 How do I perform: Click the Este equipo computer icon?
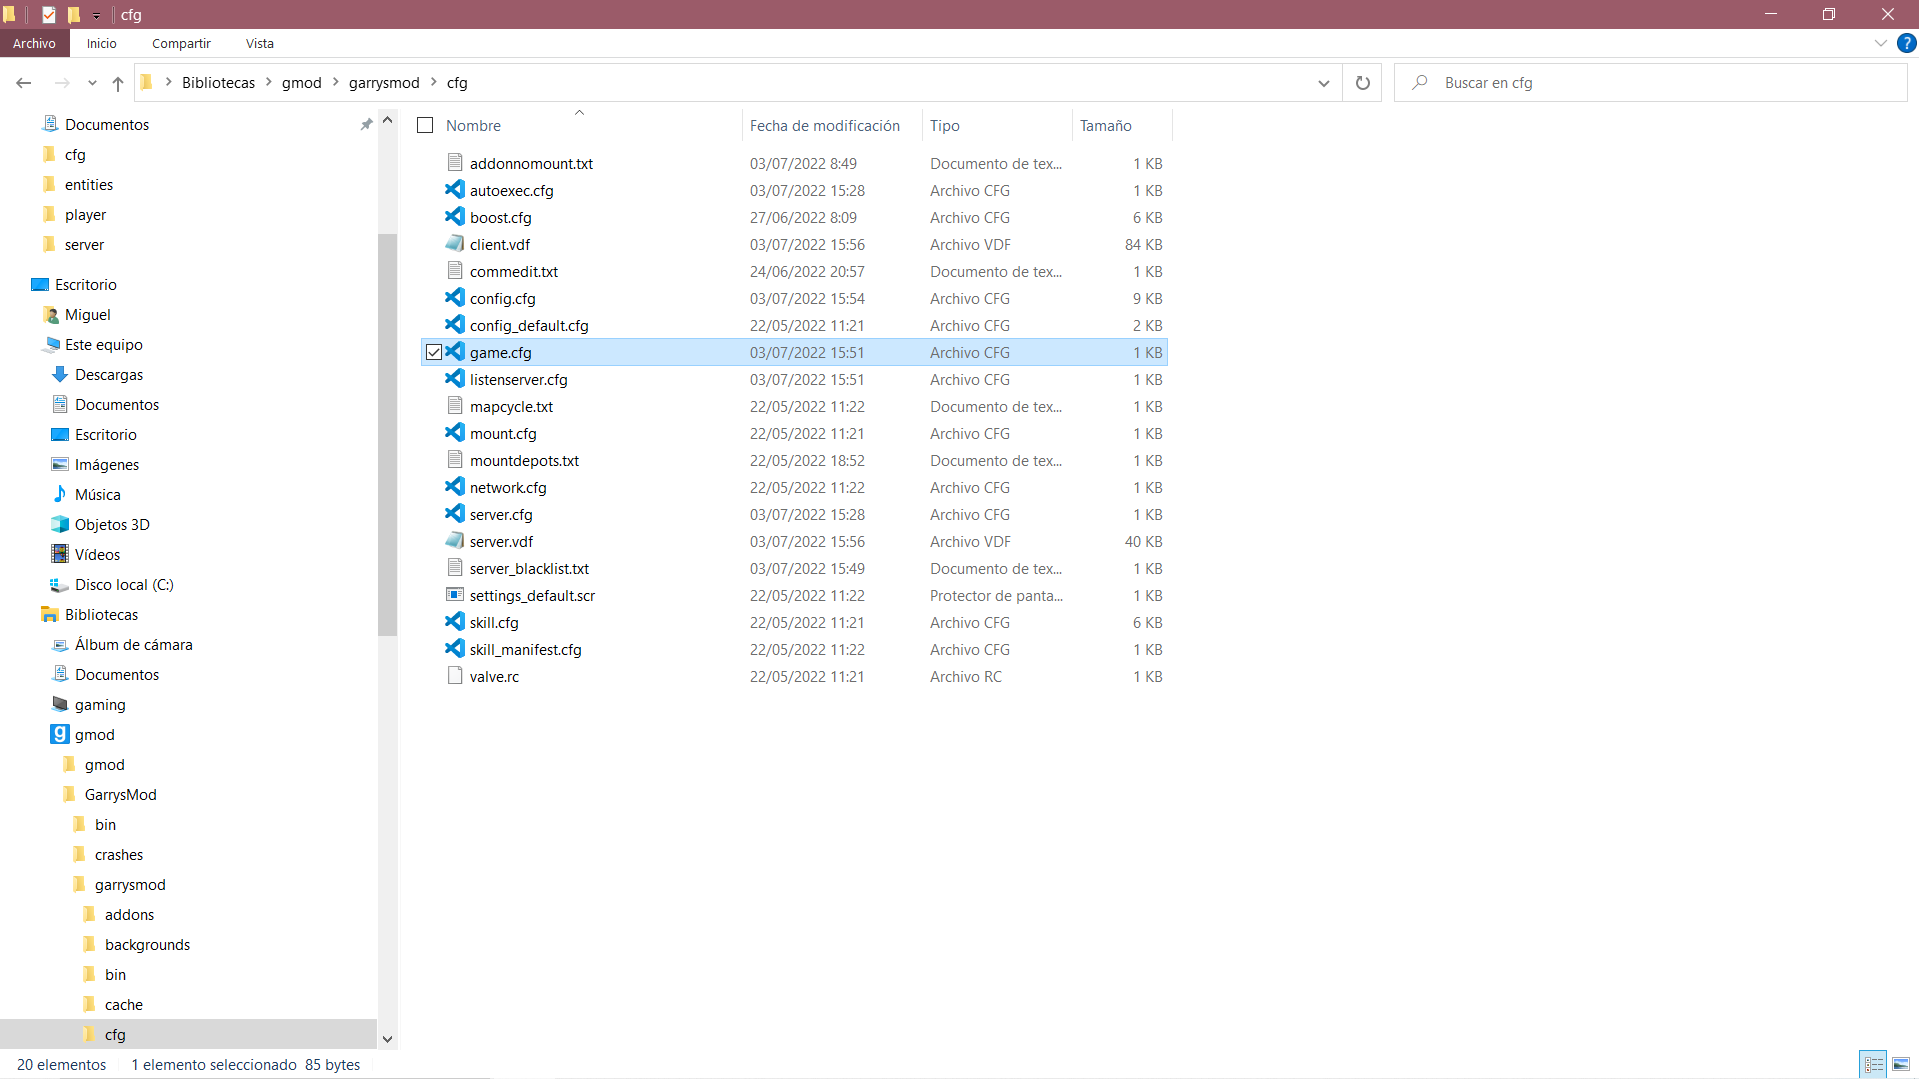(x=50, y=344)
